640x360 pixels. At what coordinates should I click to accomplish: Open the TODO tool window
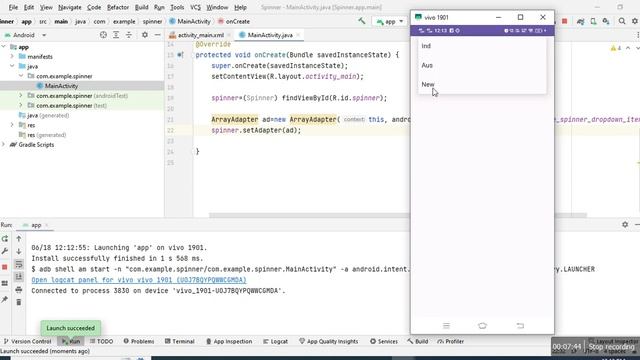pyautogui.click(x=101, y=341)
